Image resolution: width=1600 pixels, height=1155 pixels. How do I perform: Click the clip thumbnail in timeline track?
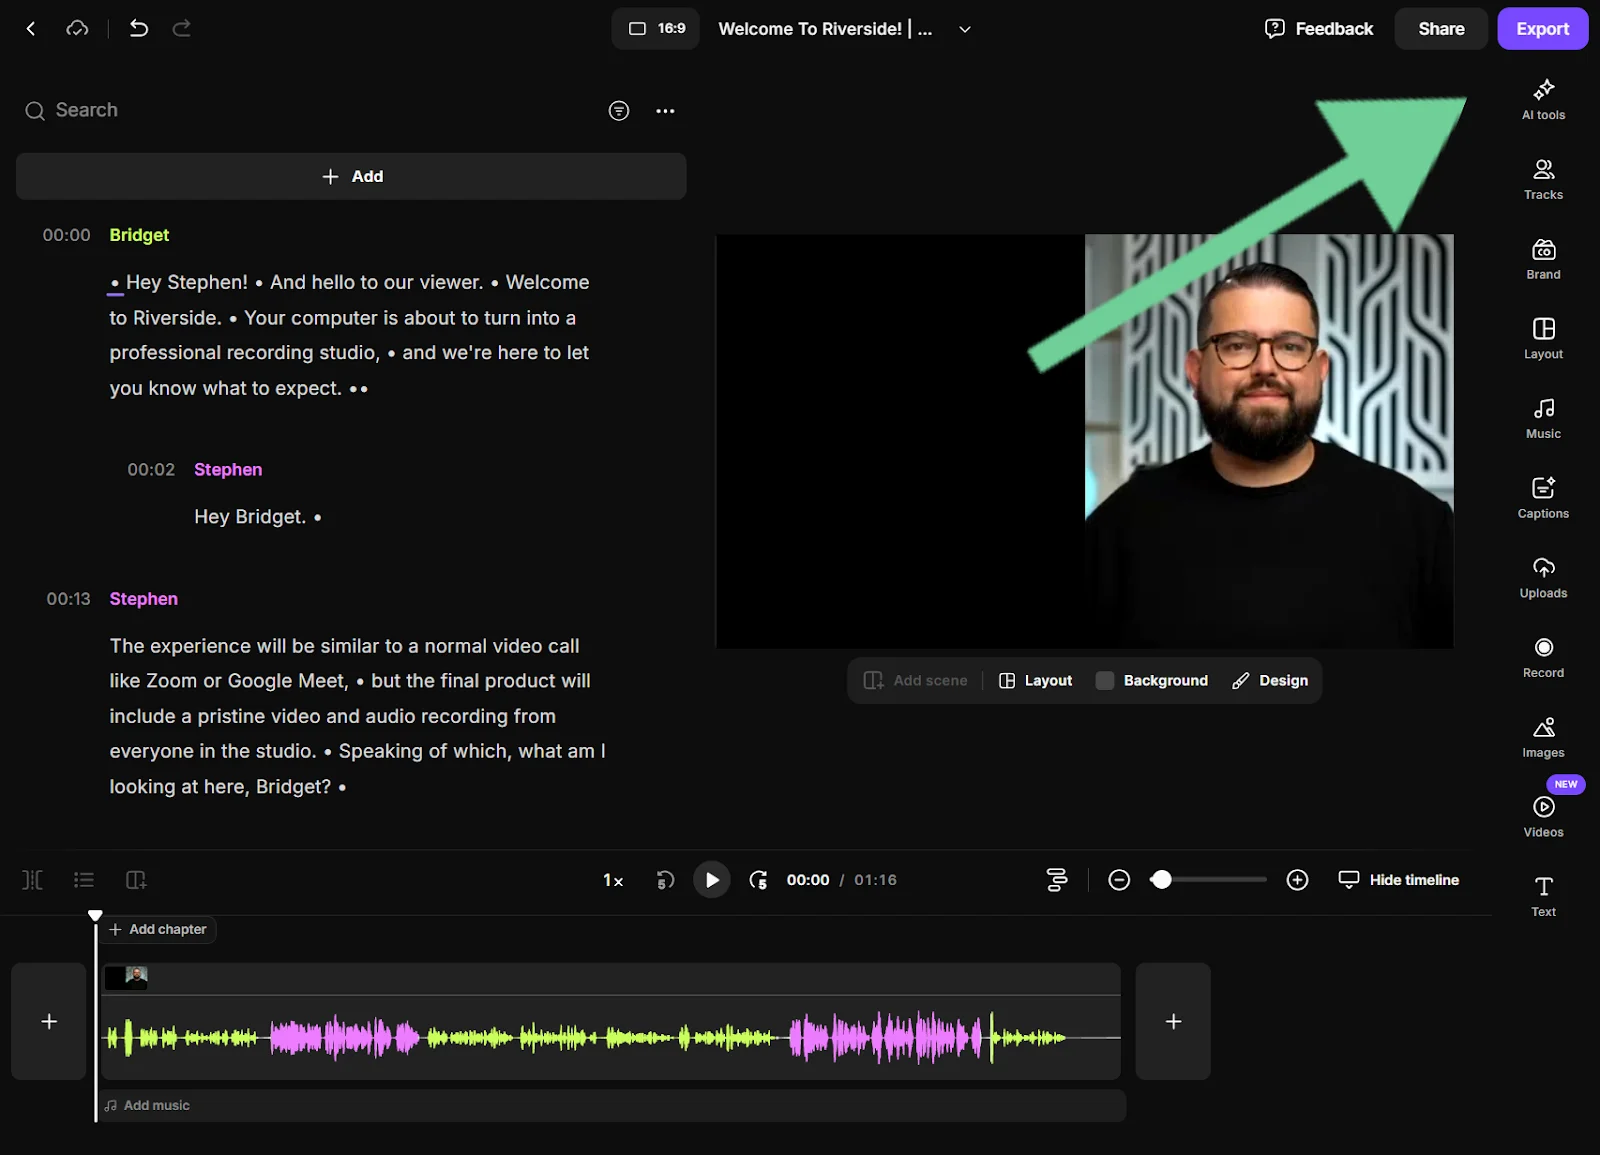click(126, 978)
